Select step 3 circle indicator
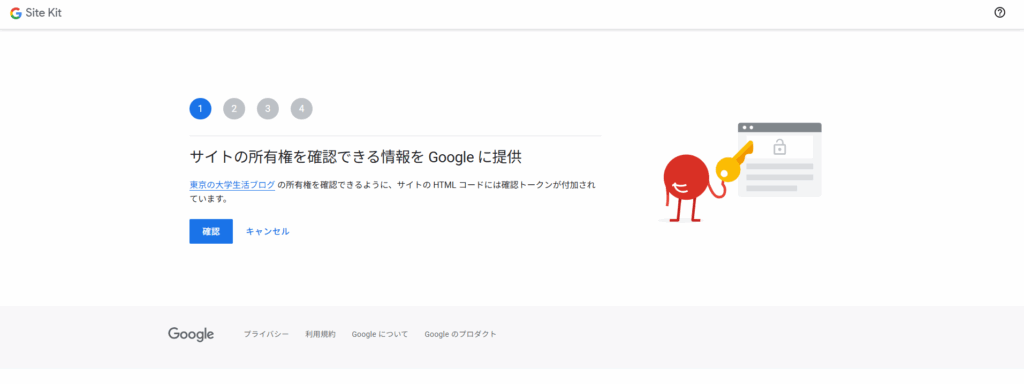Viewport: 1024px width, 384px height. (x=268, y=108)
